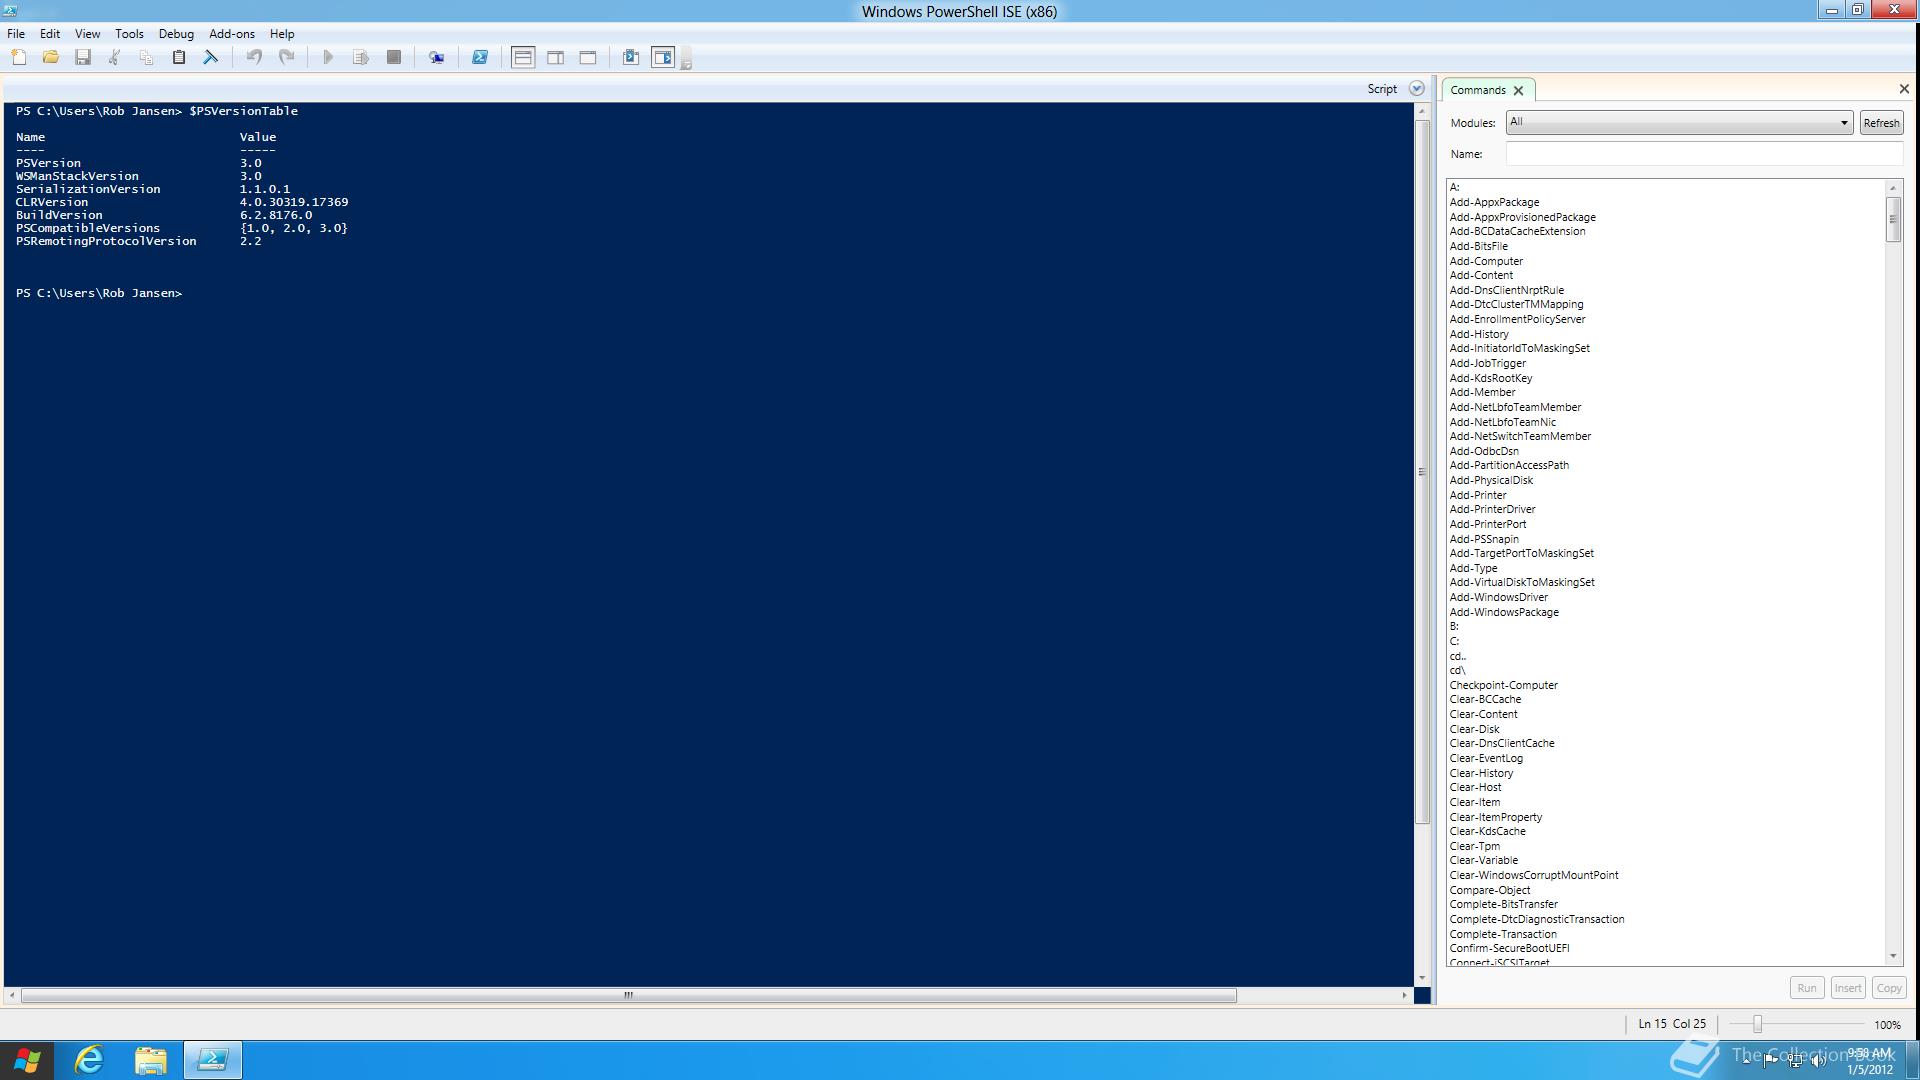Image resolution: width=1920 pixels, height=1080 pixels.
Task: Run selection toolbar icon
Action: (361, 58)
